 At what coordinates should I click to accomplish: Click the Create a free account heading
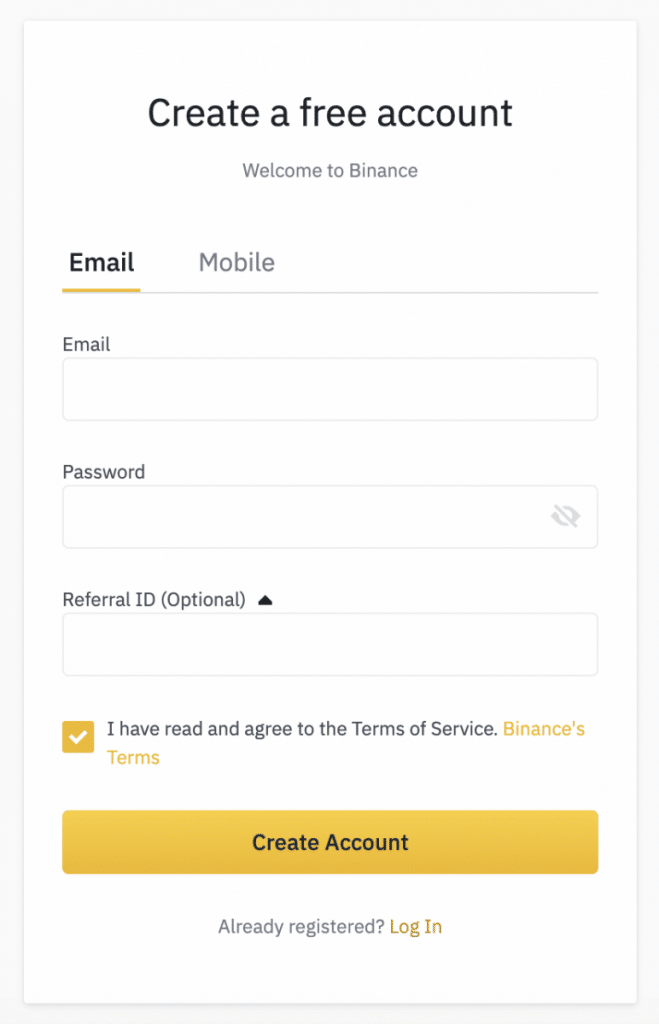330,112
